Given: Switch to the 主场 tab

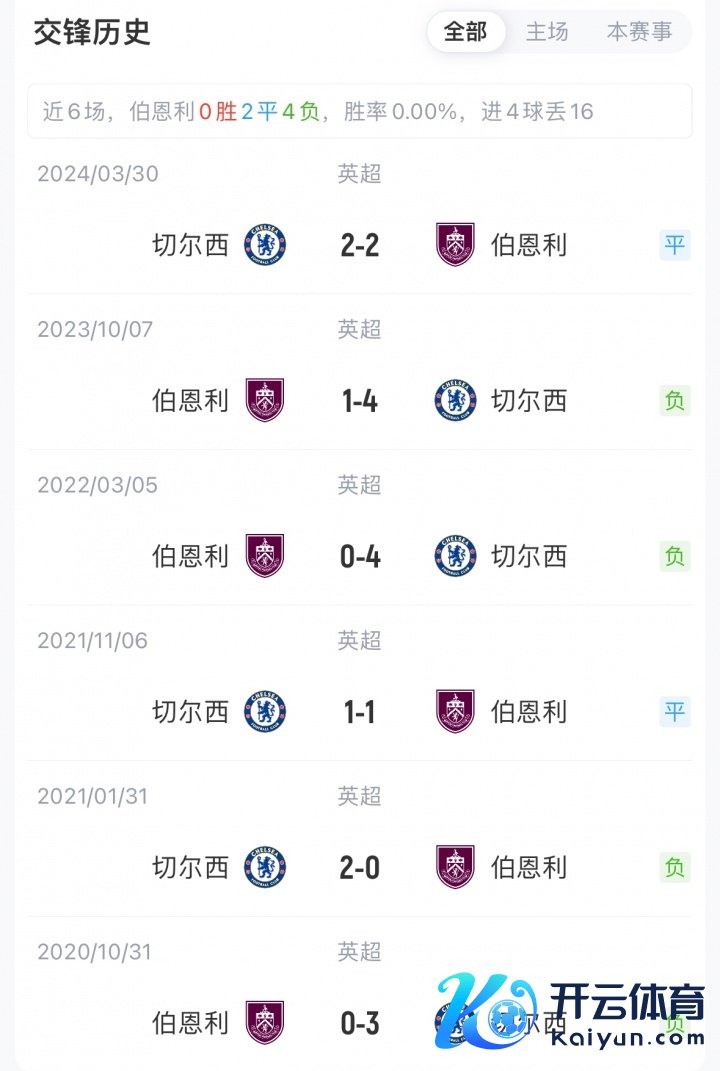Looking at the screenshot, I should (x=547, y=32).
